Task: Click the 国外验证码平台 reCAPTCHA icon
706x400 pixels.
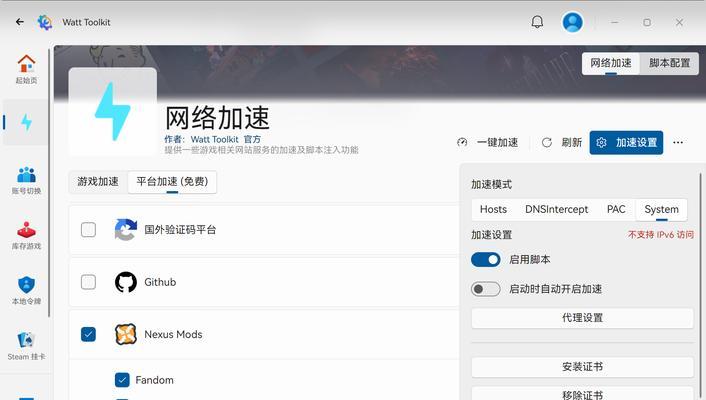Action: coord(125,229)
